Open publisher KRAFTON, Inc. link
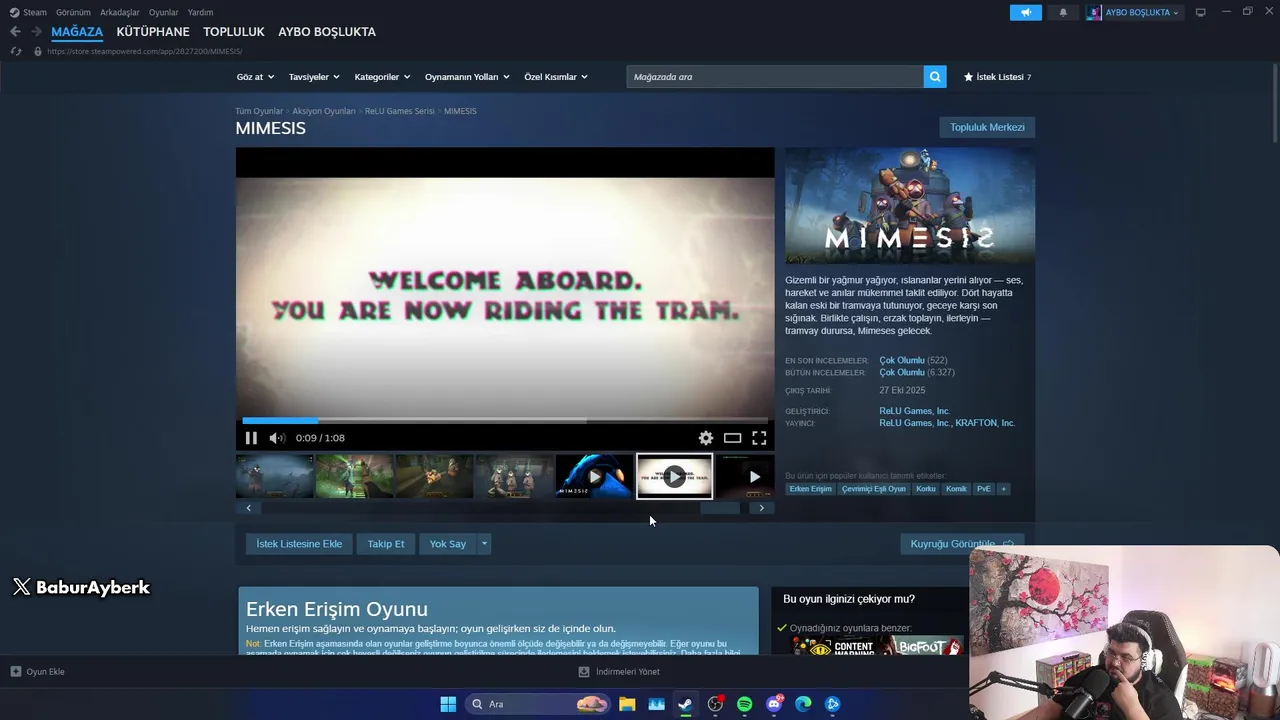This screenshot has width=1280, height=720. click(985, 423)
